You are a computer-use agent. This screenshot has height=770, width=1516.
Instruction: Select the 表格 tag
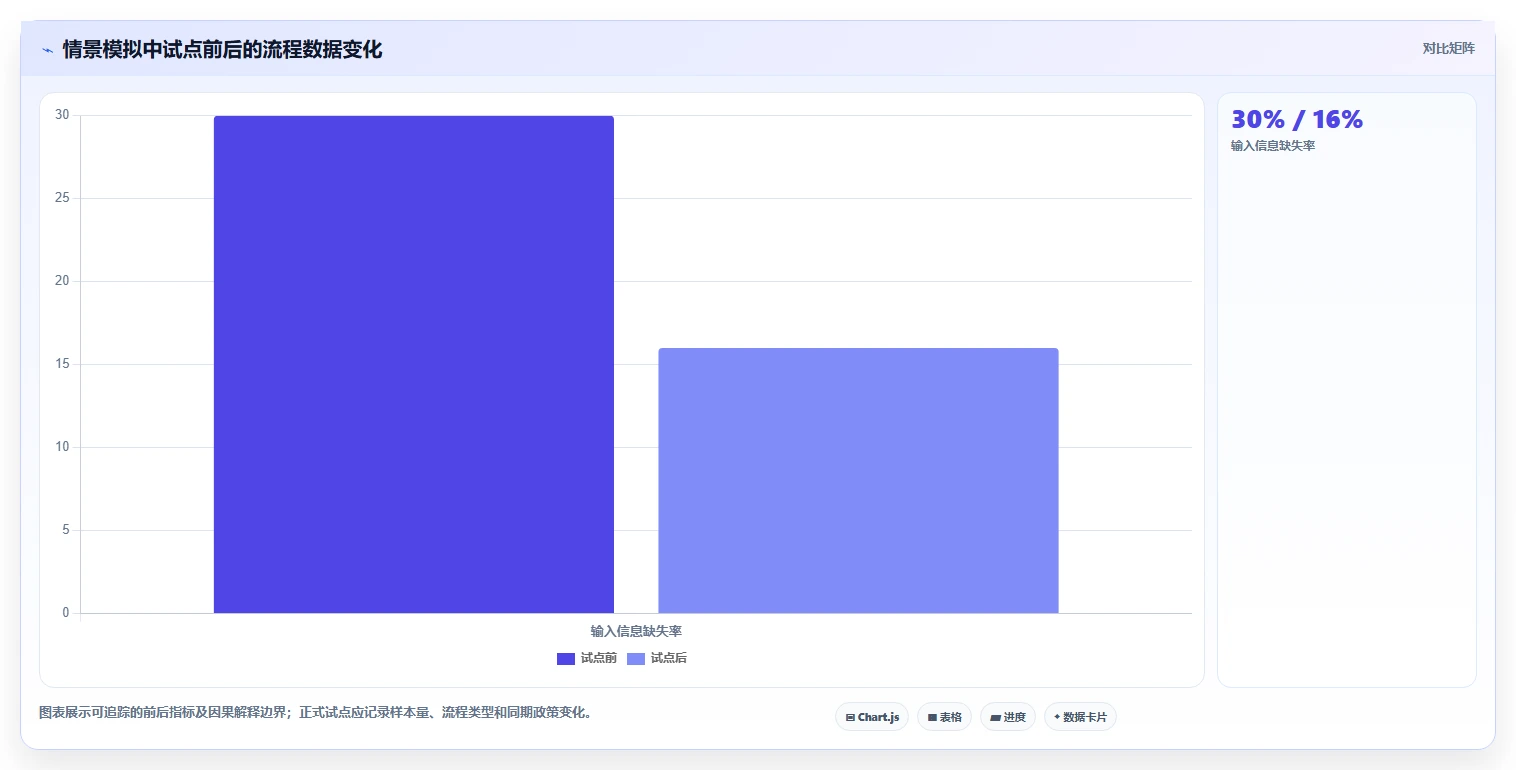coord(944,717)
